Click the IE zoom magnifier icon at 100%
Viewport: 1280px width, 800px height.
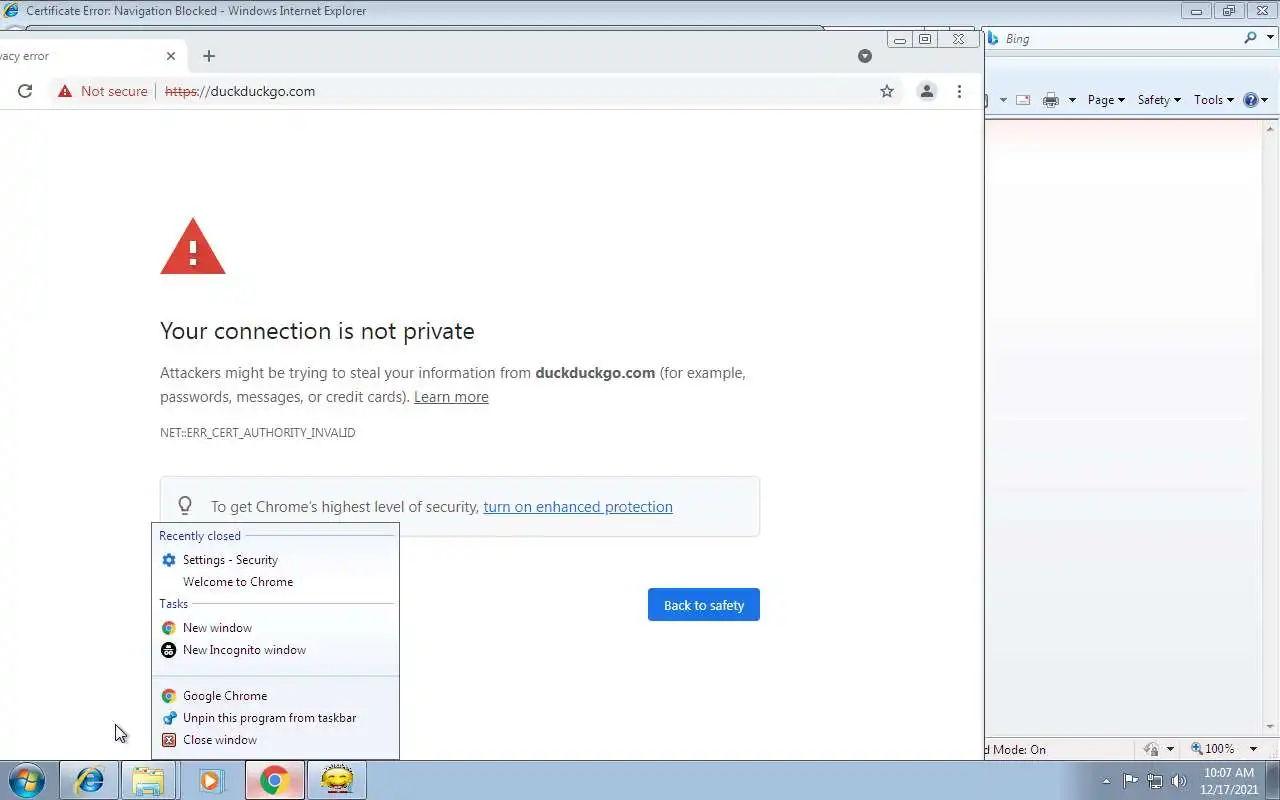1196,749
